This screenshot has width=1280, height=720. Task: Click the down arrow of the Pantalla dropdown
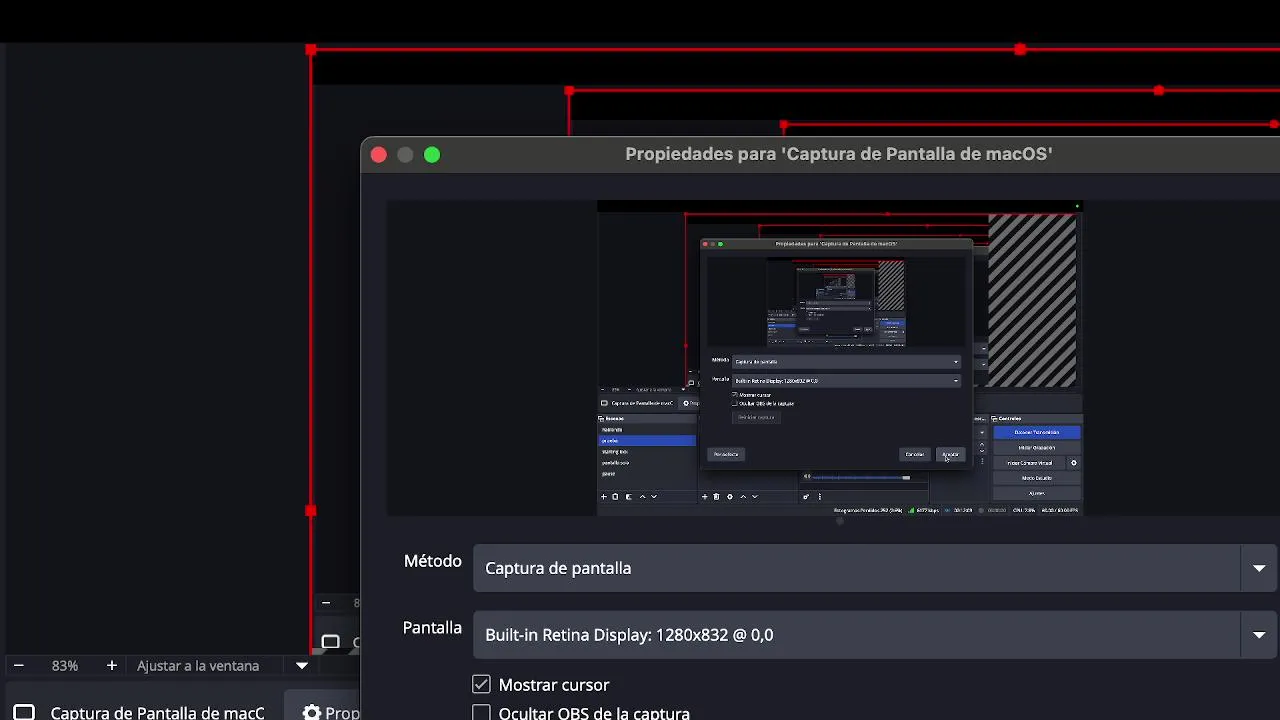(1259, 635)
